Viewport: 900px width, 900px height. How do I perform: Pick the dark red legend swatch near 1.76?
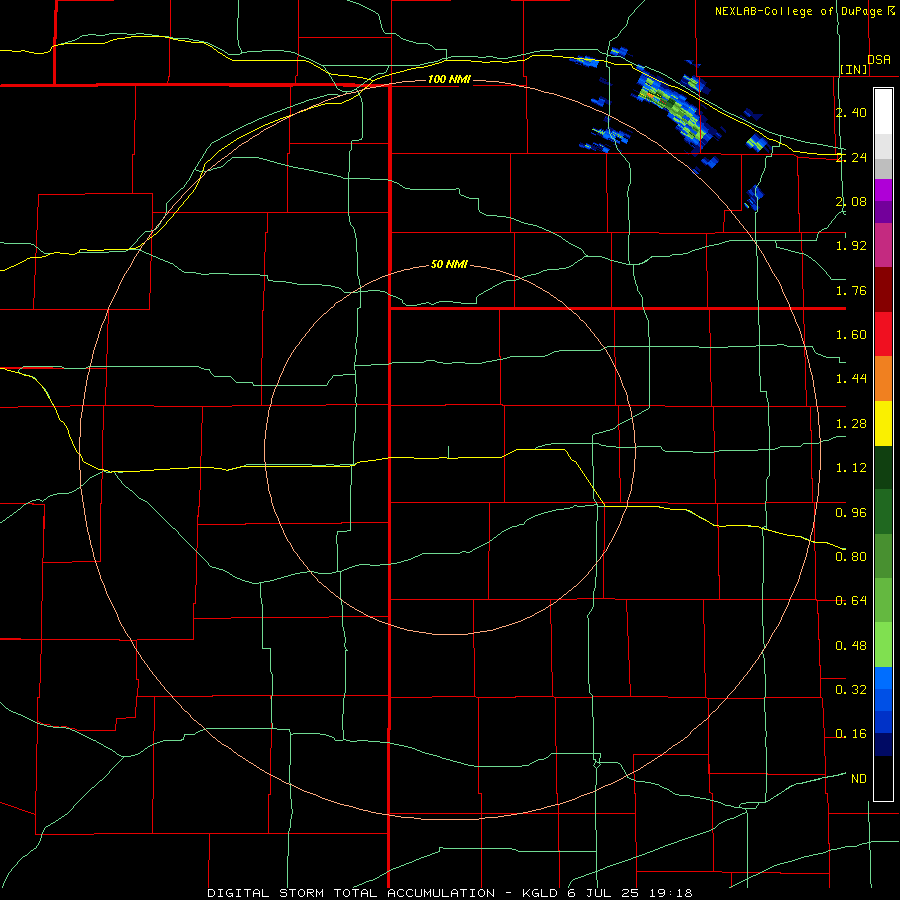point(883,290)
